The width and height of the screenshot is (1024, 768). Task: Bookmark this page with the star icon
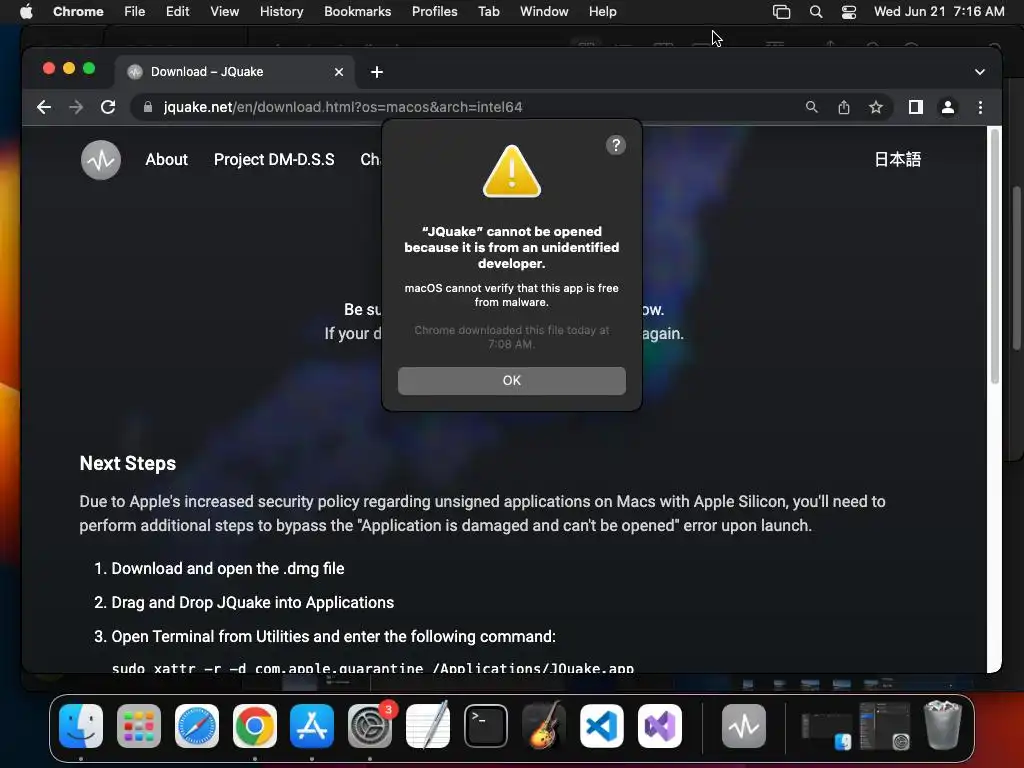[x=876, y=107]
